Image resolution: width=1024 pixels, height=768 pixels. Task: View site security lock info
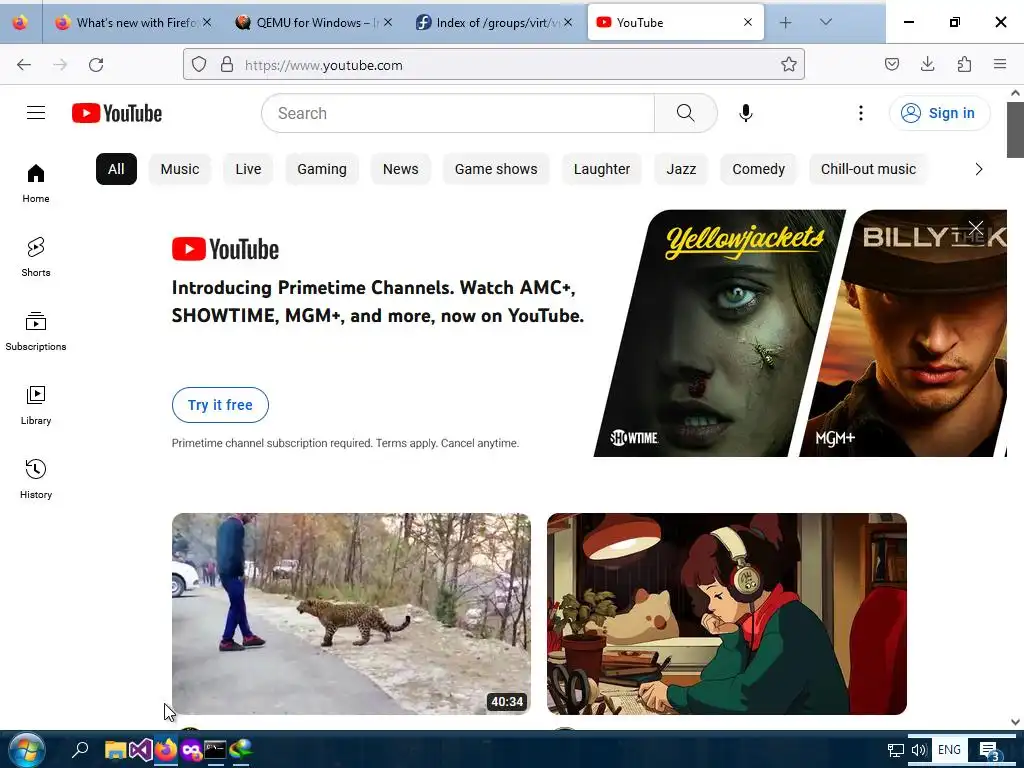click(227, 64)
